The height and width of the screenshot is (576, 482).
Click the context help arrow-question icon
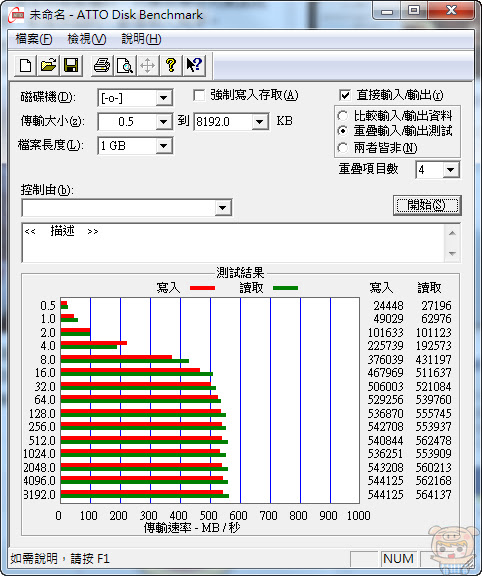click(194, 66)
